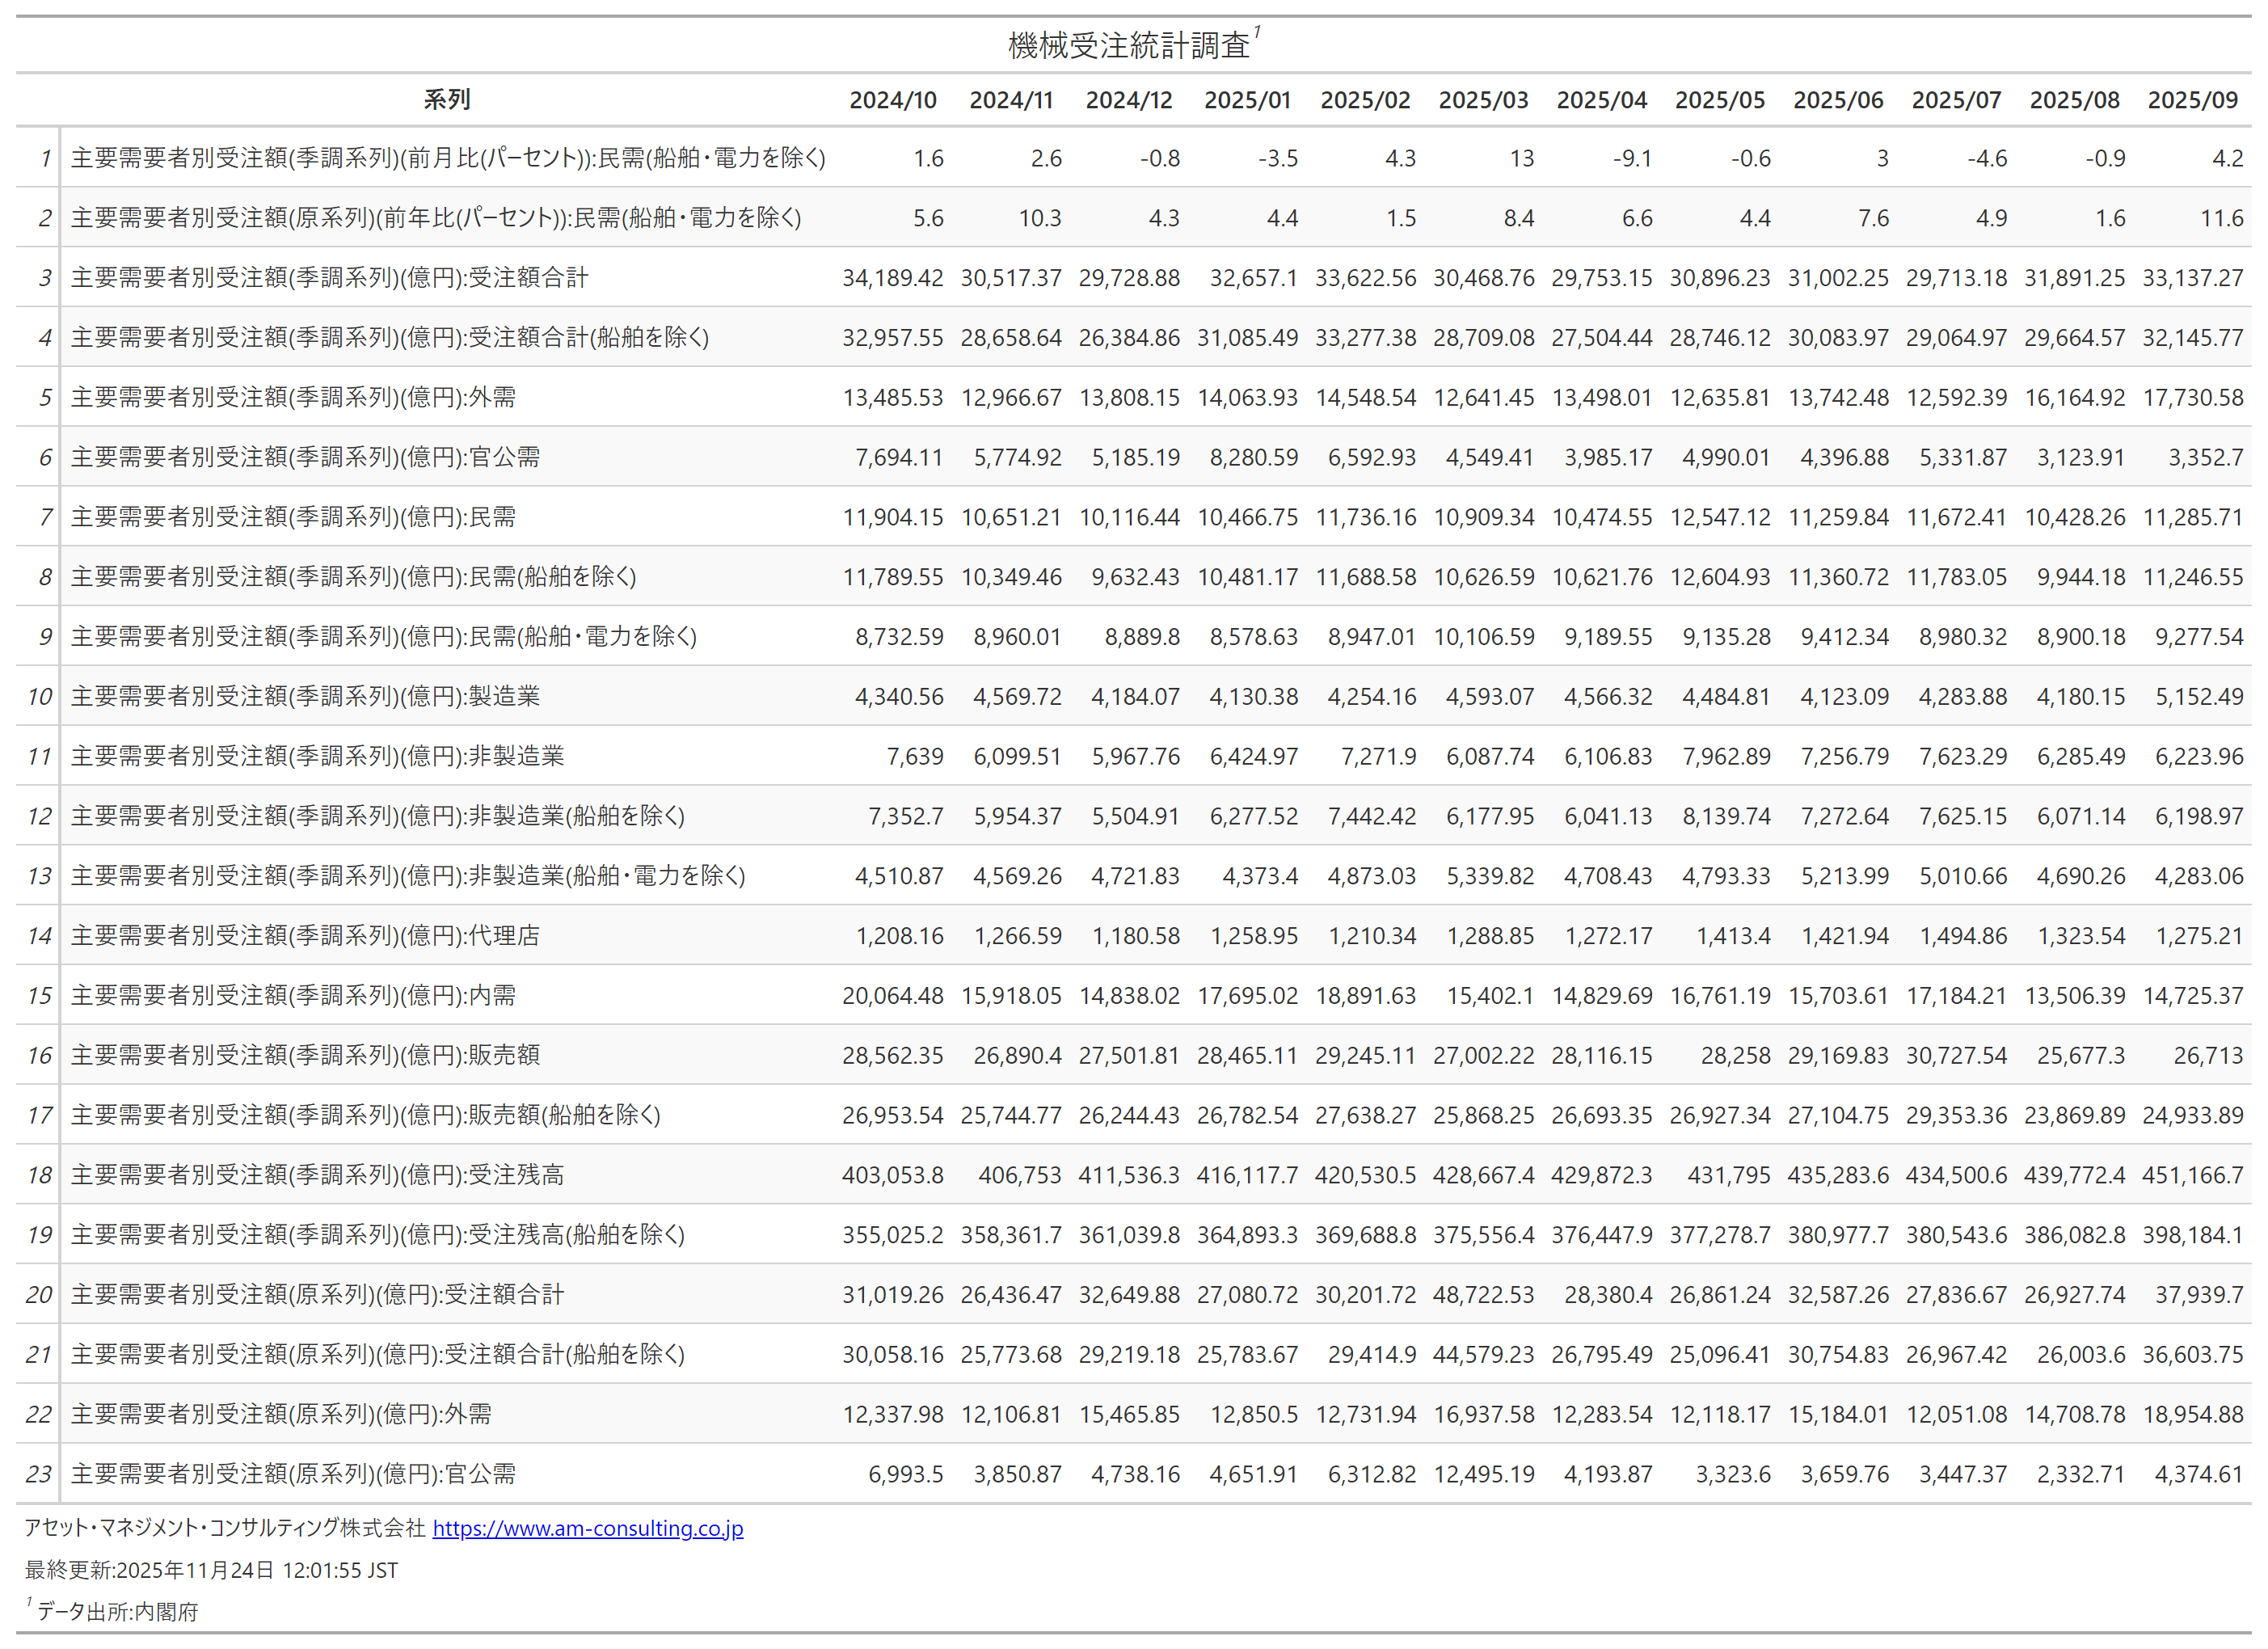Click row 6 官公需 series label
2268x1649 pixels.
point(305,457)
